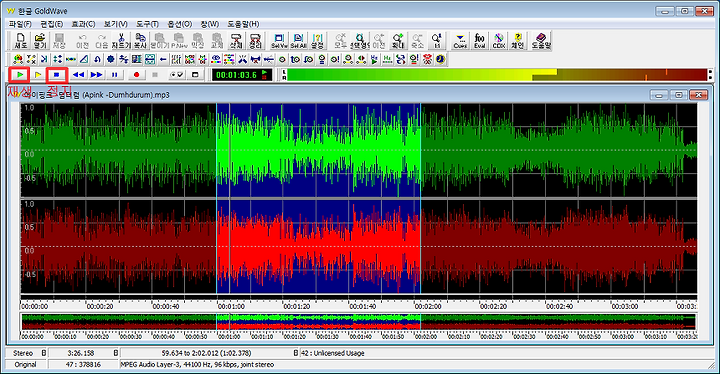720x374 pixels.
Task: Click the left arrow effect icon
Action: pos(163,59)
